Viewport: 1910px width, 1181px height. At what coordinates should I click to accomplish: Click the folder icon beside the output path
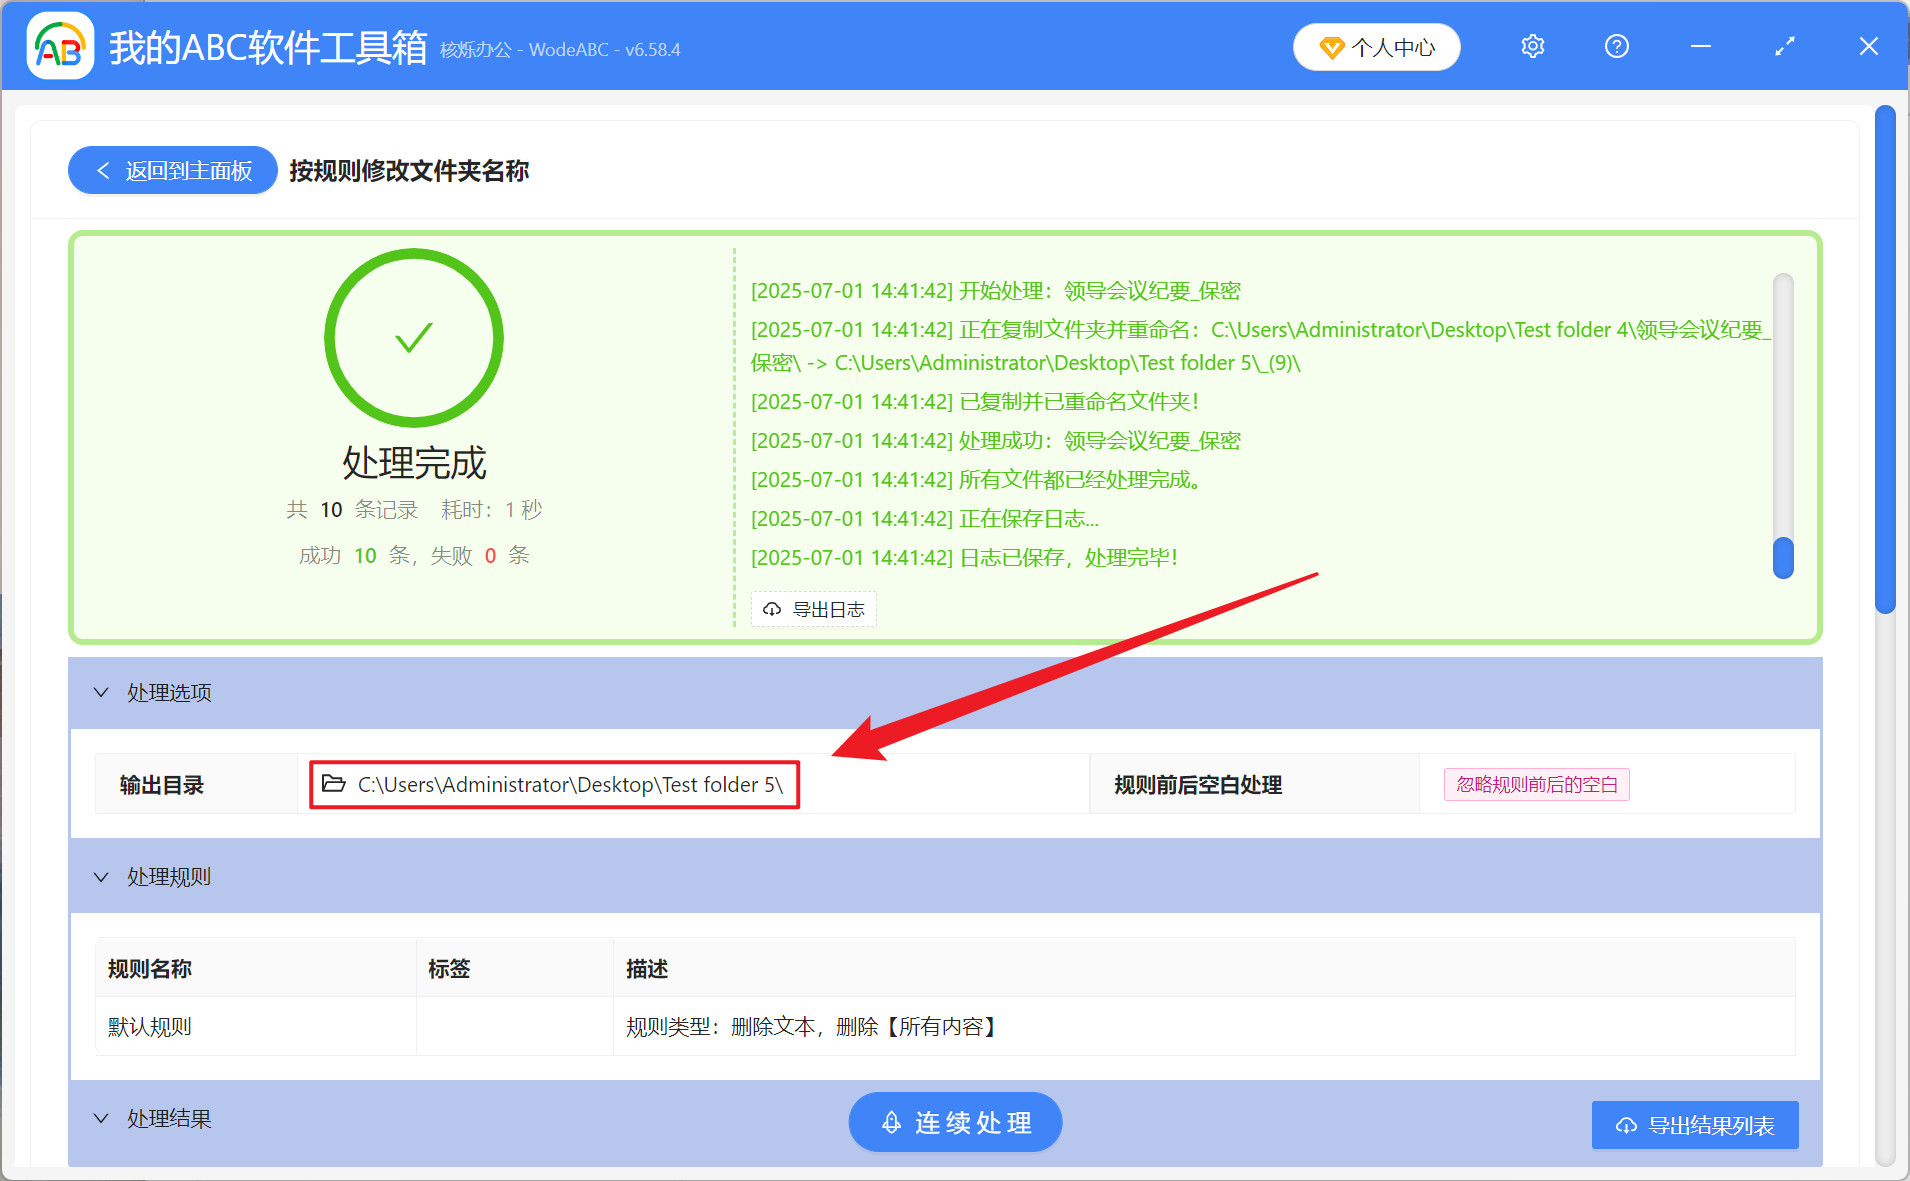tap(333, 785)
